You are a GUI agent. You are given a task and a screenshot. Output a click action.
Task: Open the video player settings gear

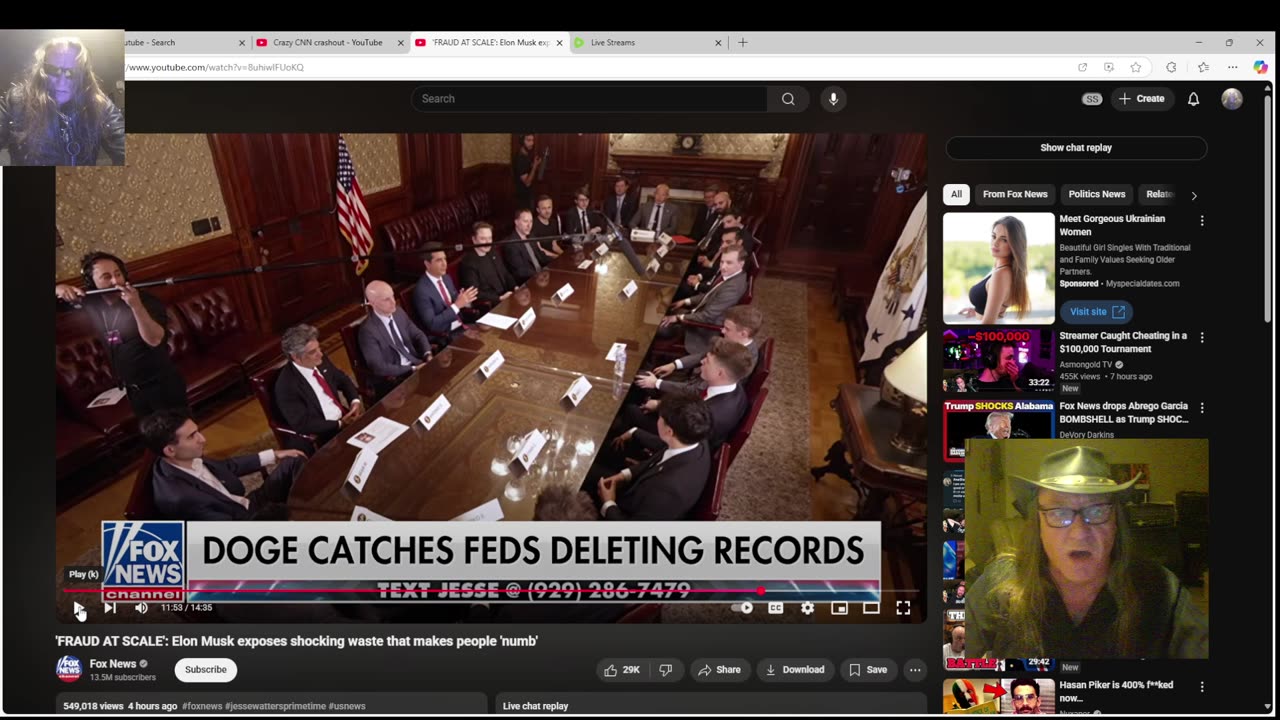pyautogui.click(x=807, y=607)
